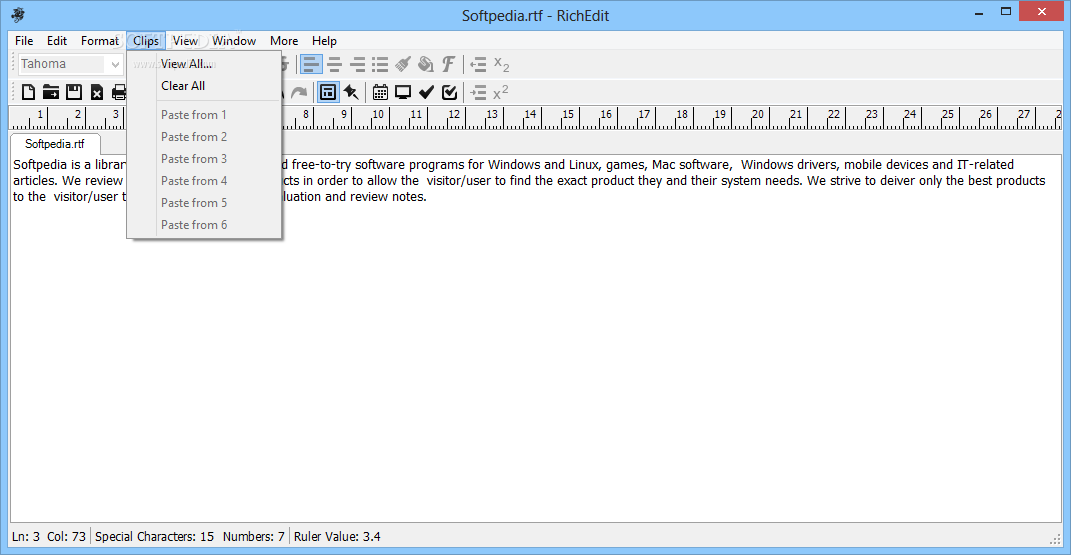Insert the date using the calendar icon

click(380, 92)
